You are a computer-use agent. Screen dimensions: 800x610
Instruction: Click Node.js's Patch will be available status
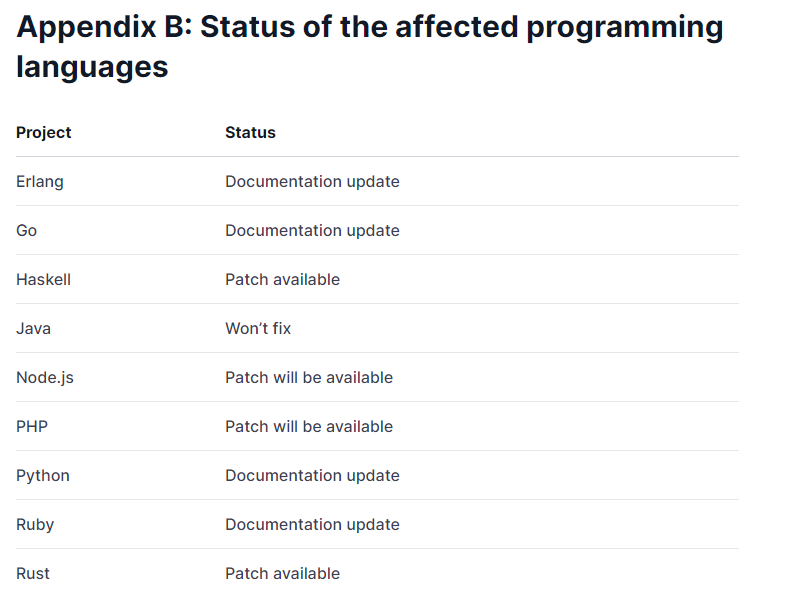coord(309,377)
